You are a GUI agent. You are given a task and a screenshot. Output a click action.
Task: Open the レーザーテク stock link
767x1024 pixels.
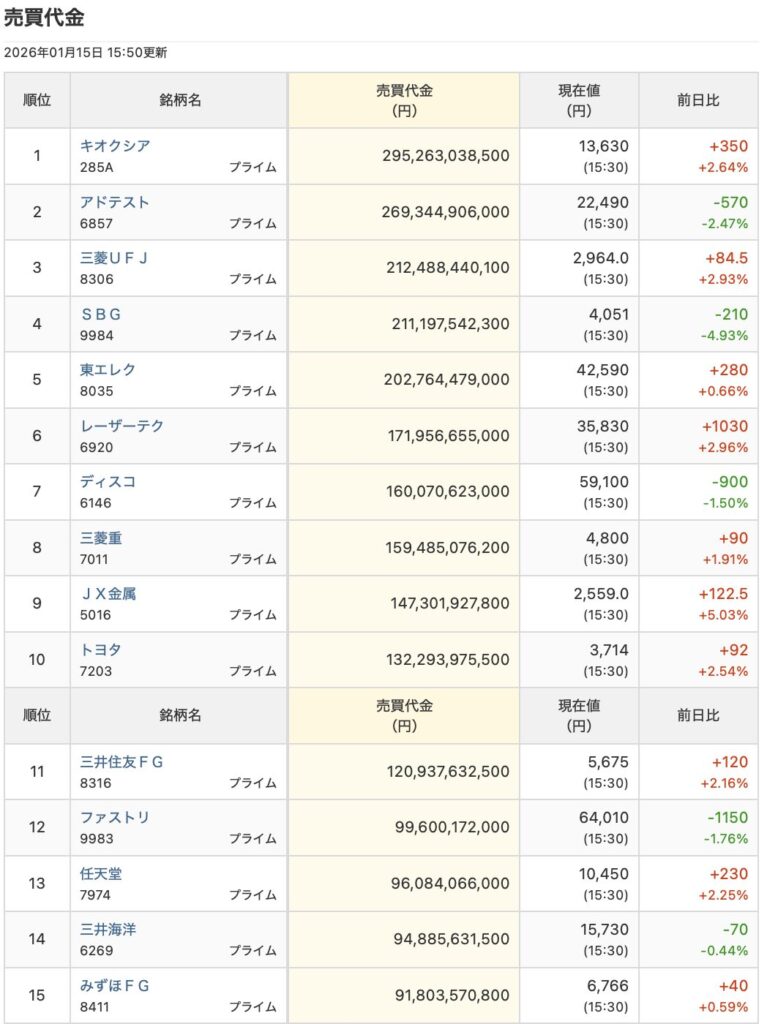point(122,426)
